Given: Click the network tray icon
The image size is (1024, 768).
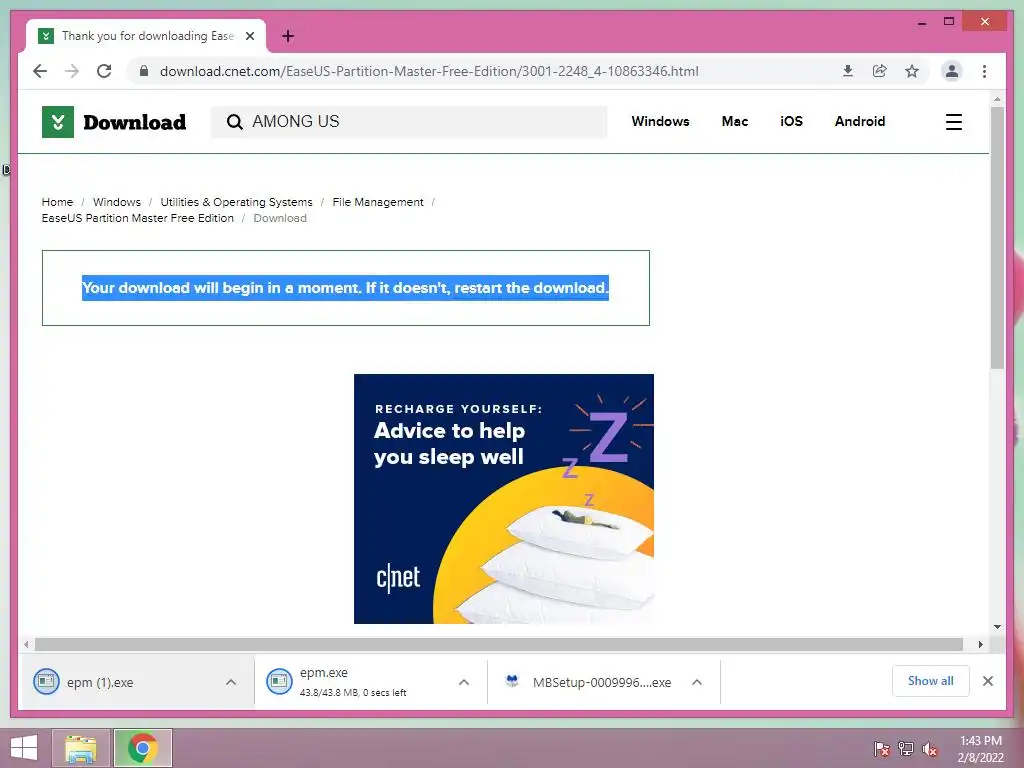Looking at the screenshot, I should point(906,749).
